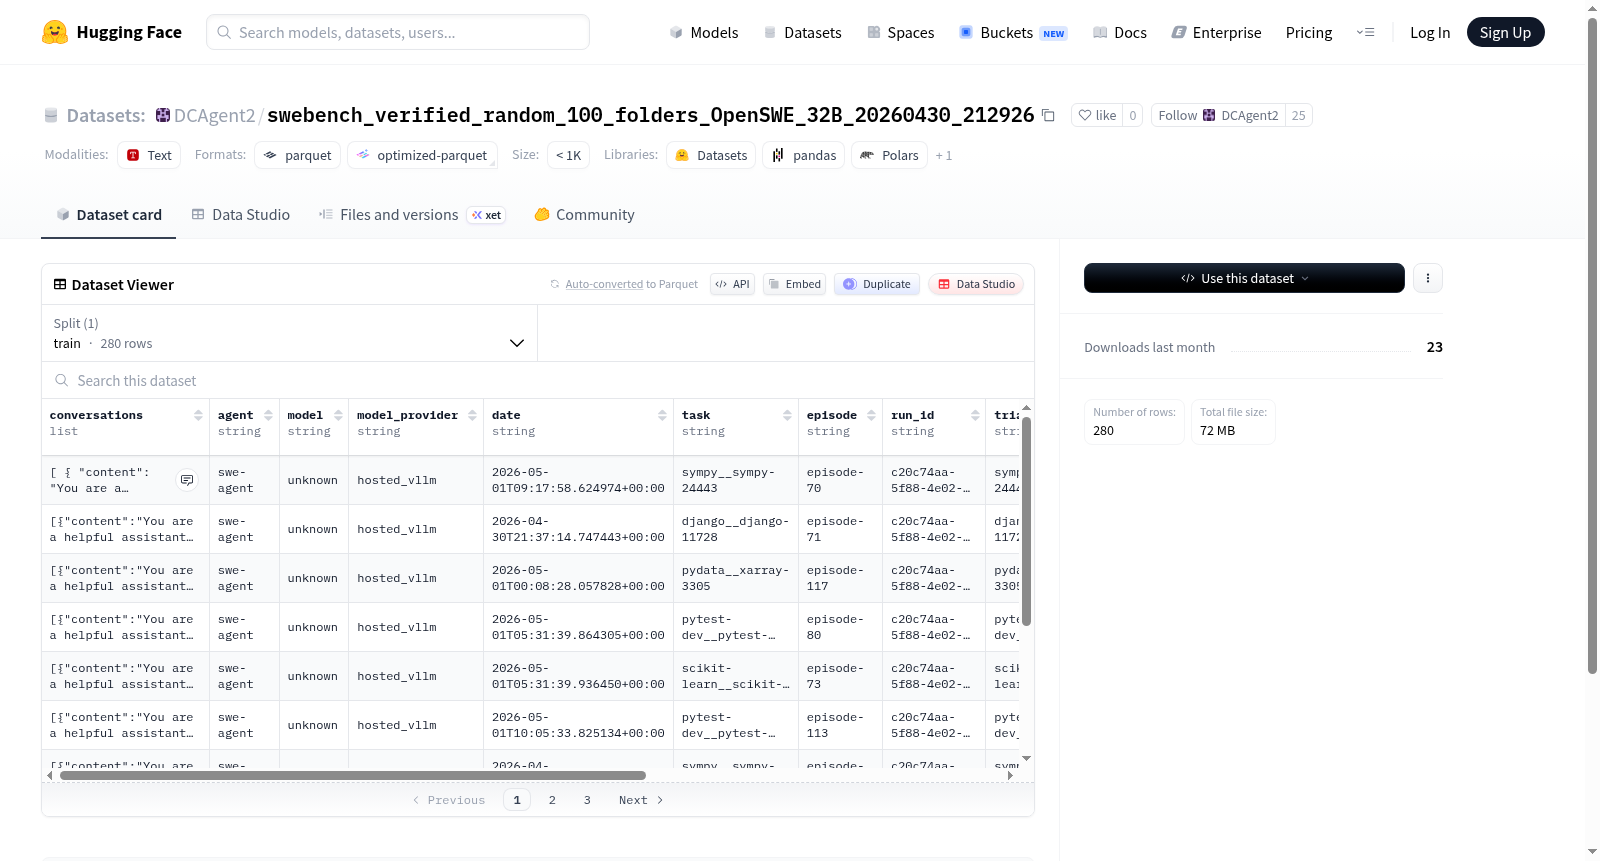This screenshot has width=1600, height=861.
Task: Click the episode-117 cell
Action: coord(840,578)
